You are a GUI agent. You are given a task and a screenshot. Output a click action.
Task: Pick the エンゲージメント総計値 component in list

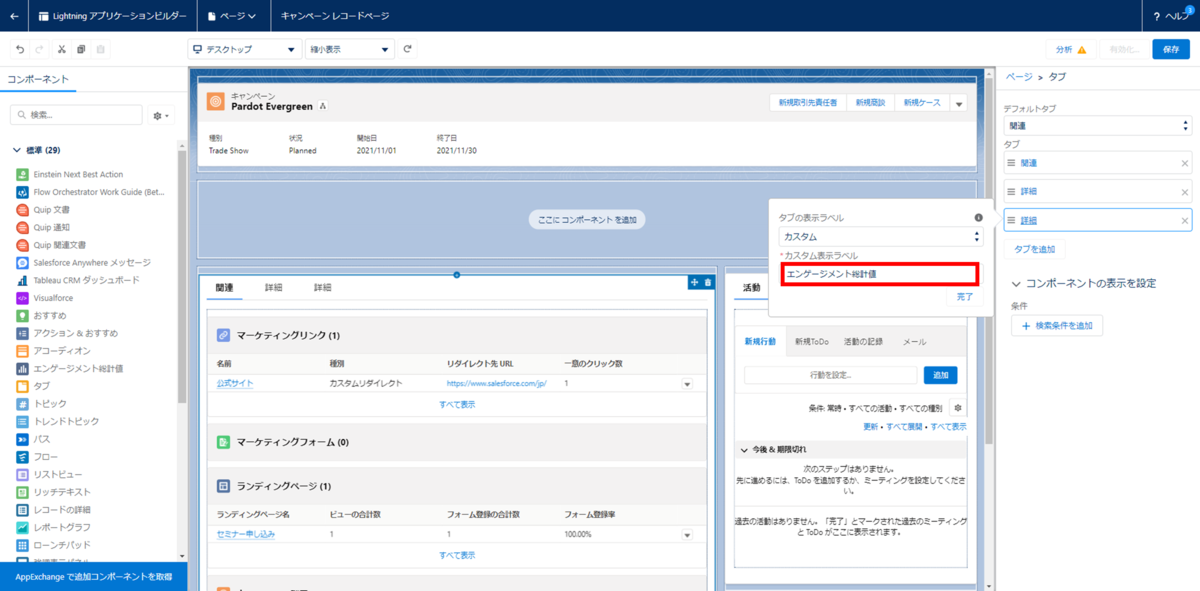coord(70,368)
